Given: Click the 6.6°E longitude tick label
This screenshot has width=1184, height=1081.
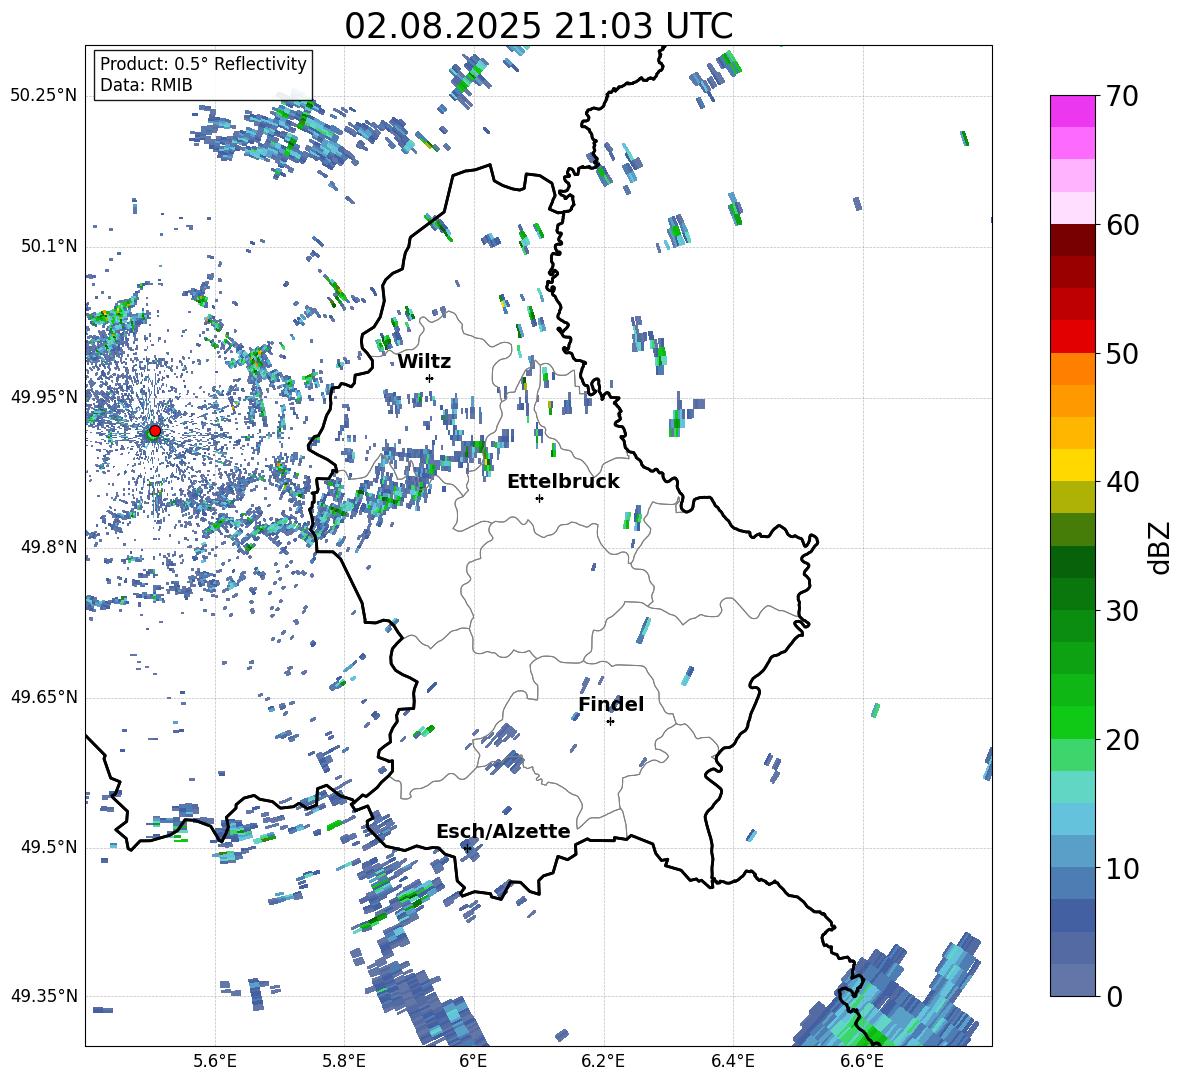Looking at the screenshot, I should (862, 1061).
